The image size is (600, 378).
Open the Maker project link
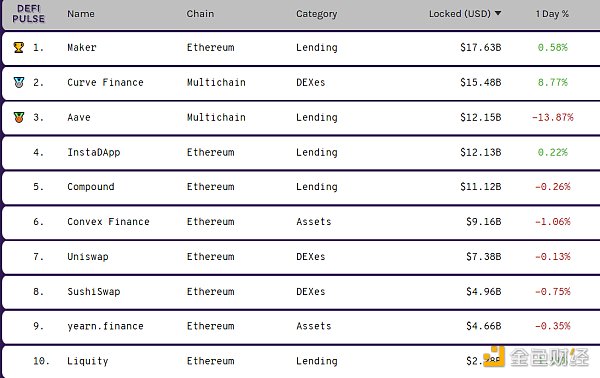pyautogui.click(x=82, y=47)
